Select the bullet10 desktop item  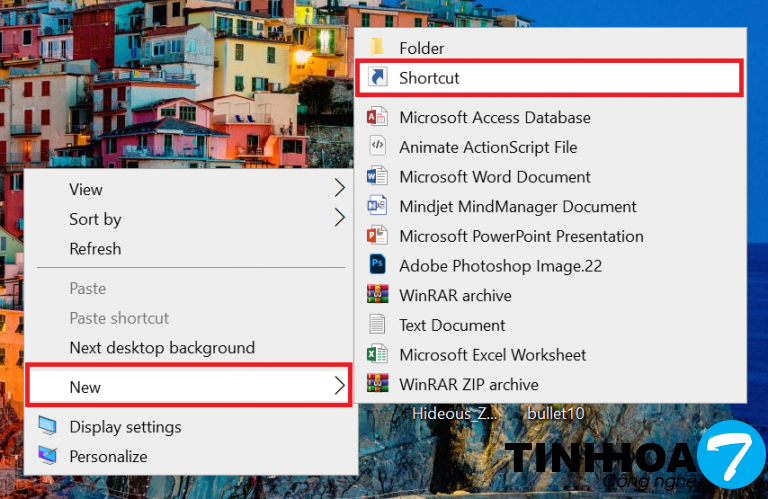point(555,413)
